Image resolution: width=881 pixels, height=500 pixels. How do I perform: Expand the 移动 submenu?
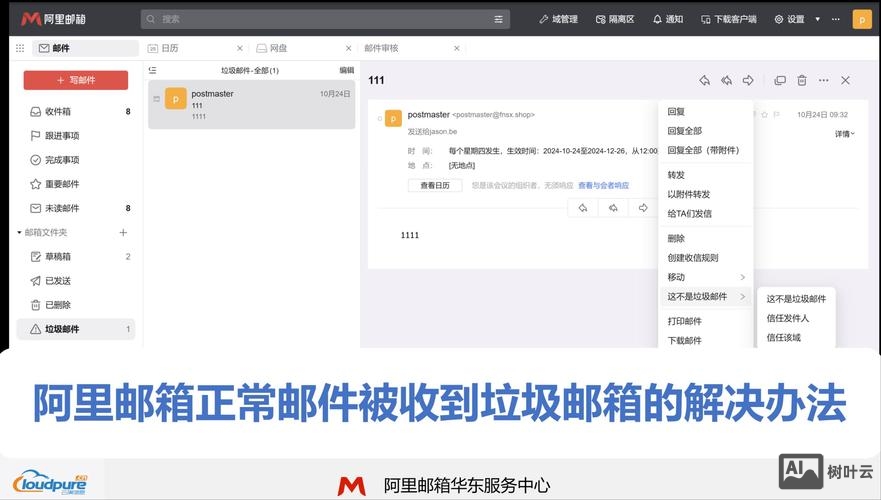point(705,277)
